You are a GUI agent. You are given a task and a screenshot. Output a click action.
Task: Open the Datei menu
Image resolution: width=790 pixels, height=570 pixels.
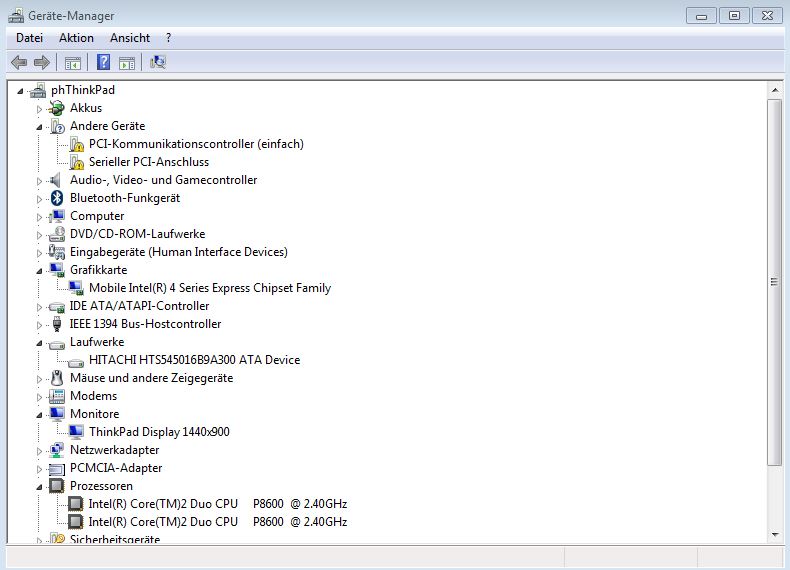tap(29, 38)
